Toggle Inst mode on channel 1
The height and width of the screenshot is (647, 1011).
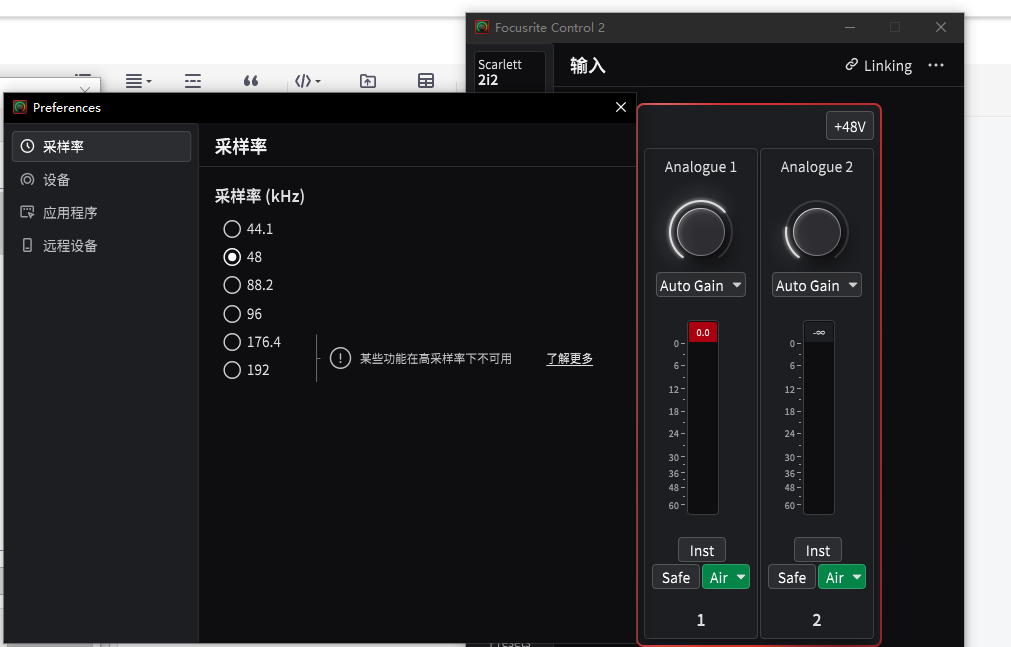pos(702,550)
